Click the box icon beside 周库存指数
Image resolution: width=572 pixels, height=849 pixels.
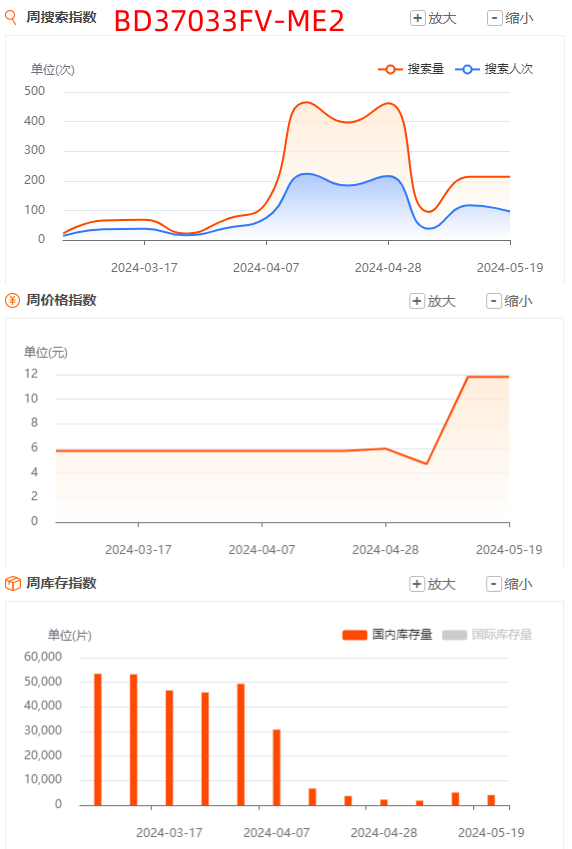12,584
